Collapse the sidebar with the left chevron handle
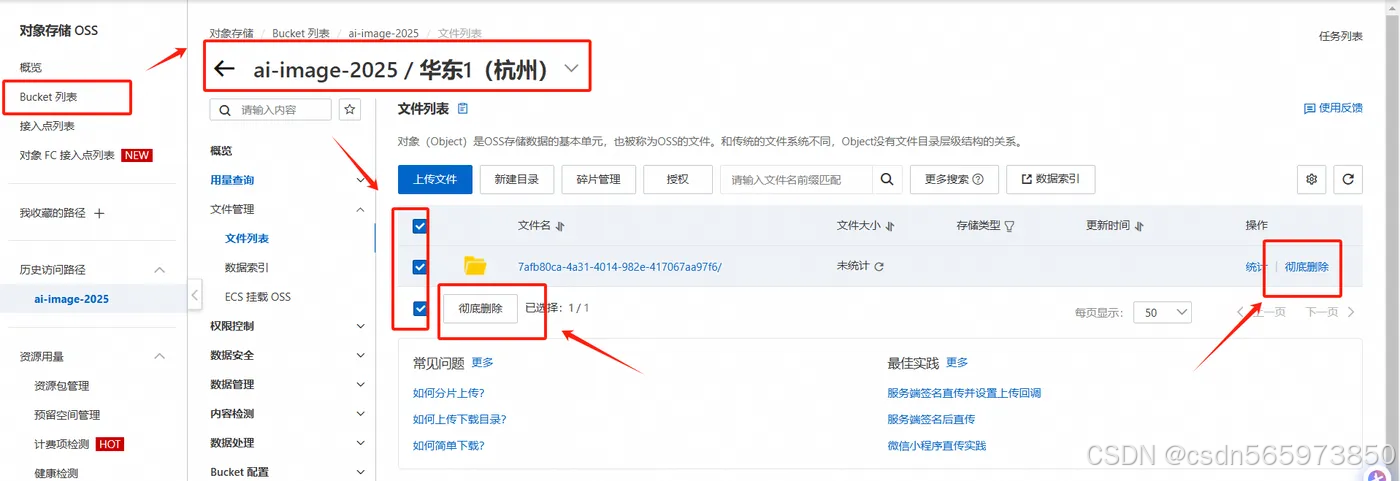 point(195,295)
